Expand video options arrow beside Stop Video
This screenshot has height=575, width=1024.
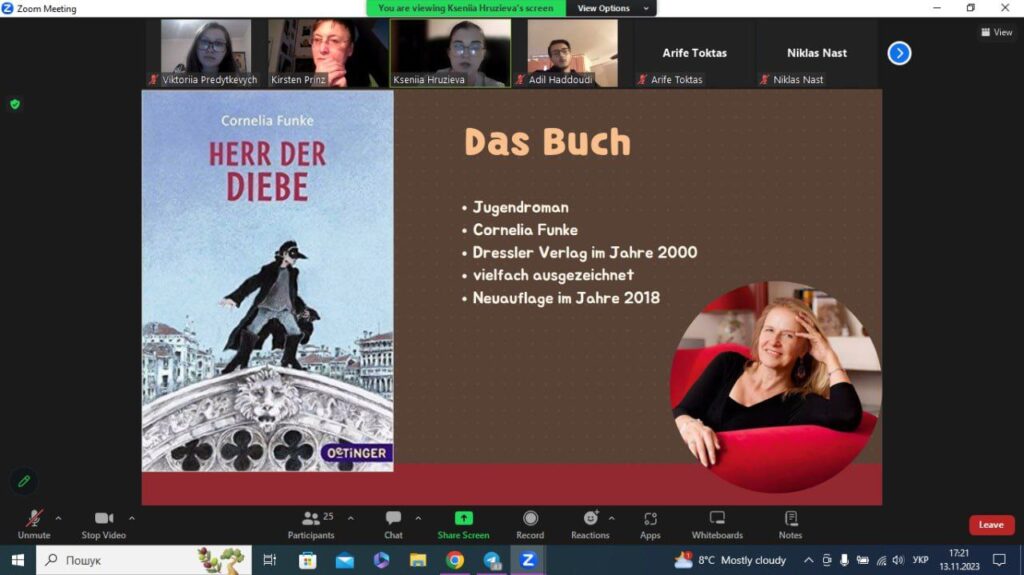tap(131, 518)
